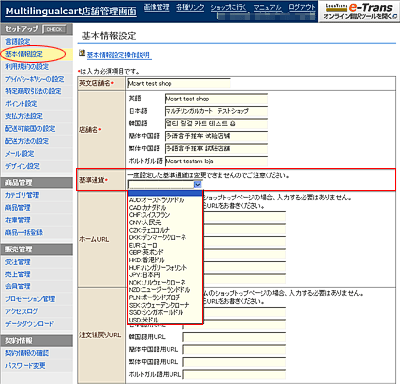Click the 簡体中国語用URL order-return field
Viewport: 400px width, 384px height.
[234, 350]
